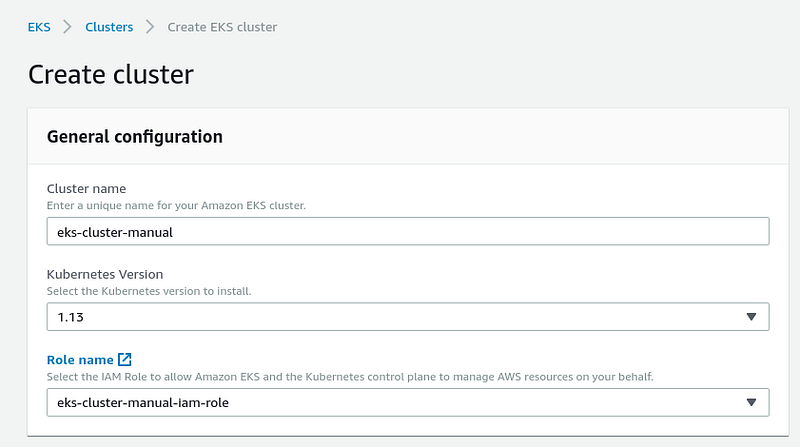
Task: Select the Create EKS cluster breadcrumb item
Action: [x=222, y=27]
